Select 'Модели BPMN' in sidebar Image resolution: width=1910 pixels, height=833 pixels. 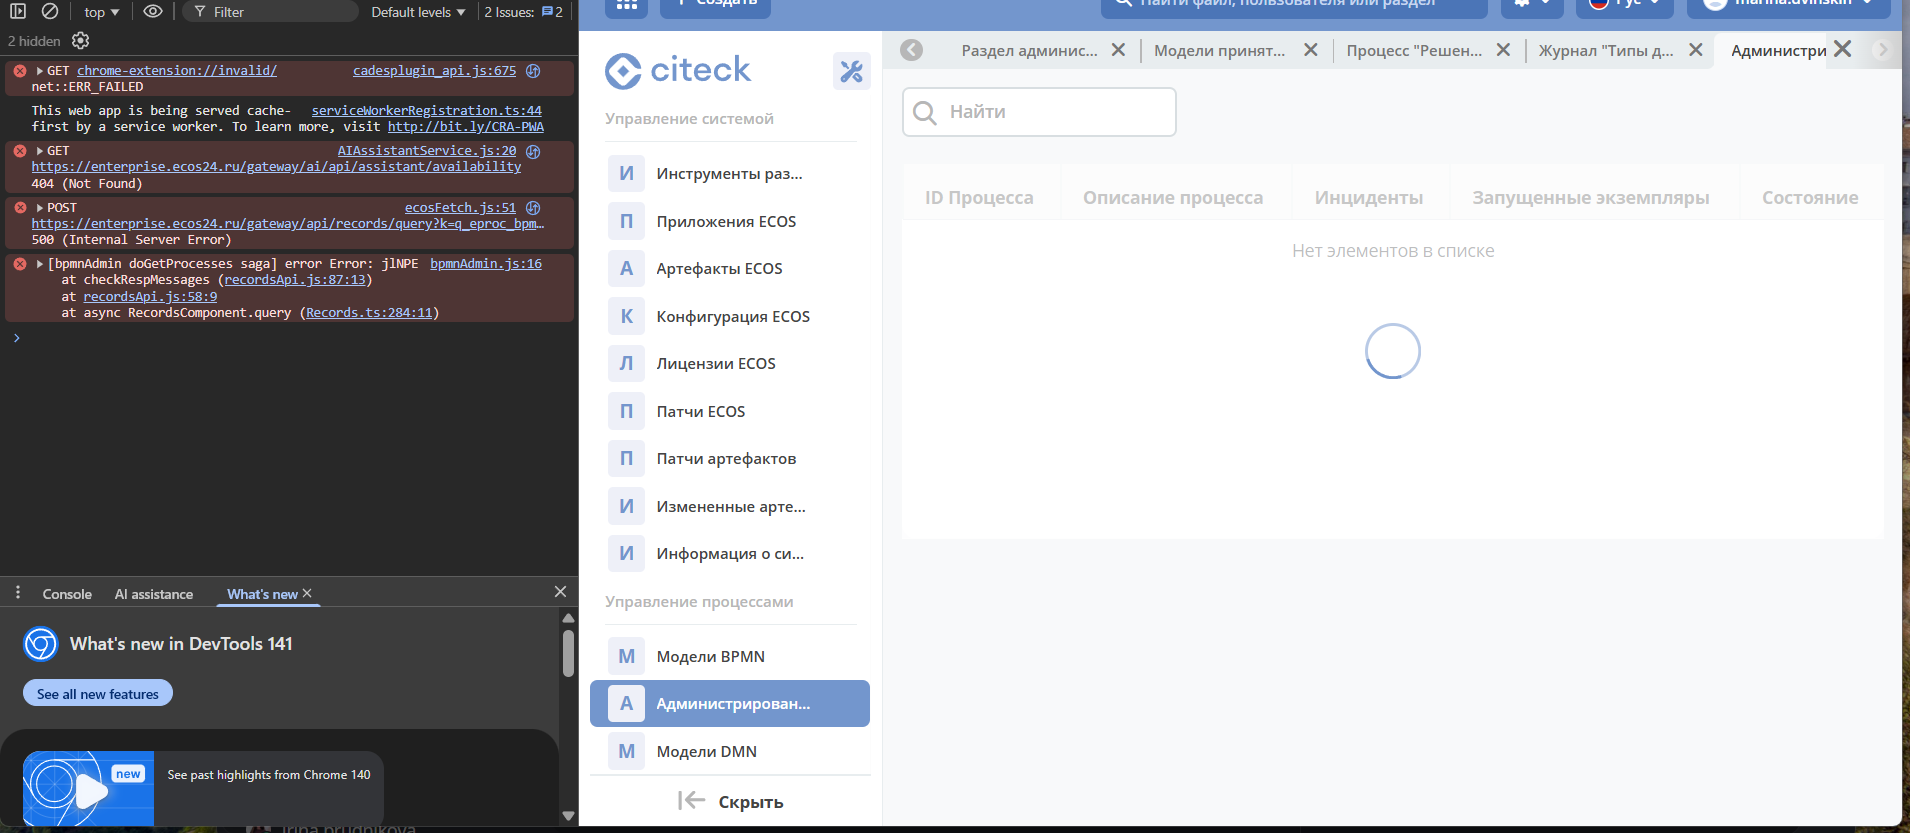[710, 657]
